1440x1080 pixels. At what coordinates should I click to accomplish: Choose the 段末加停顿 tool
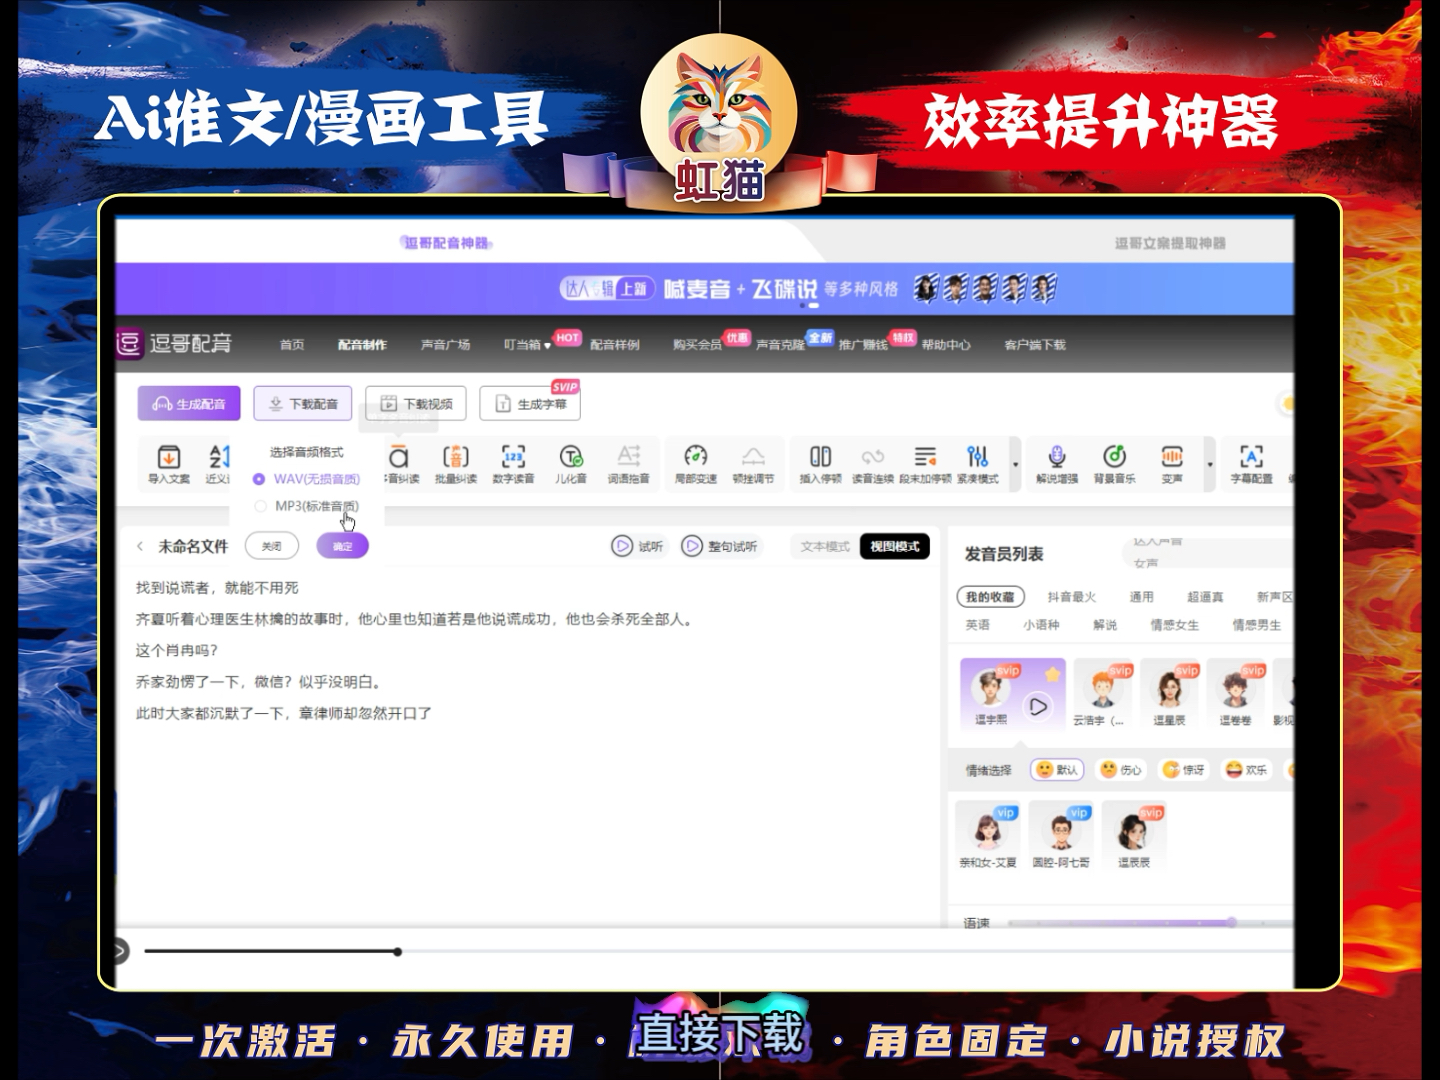coord(925,464)
